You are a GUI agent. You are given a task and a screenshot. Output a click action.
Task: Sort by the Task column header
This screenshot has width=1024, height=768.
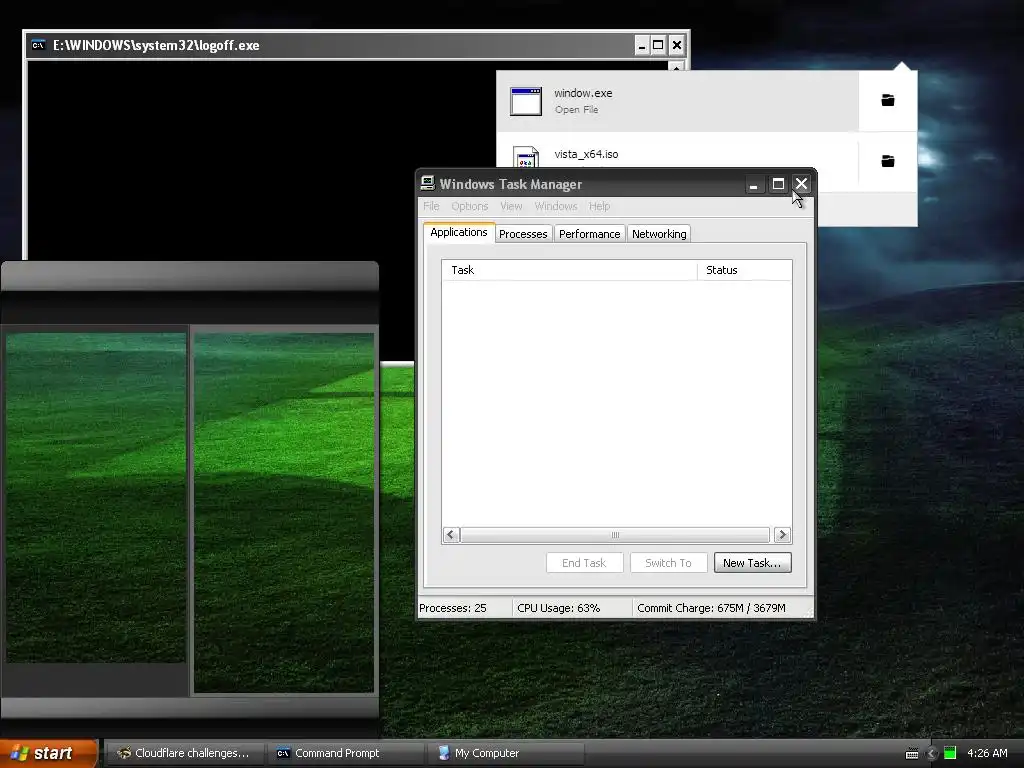coord(569,270)
